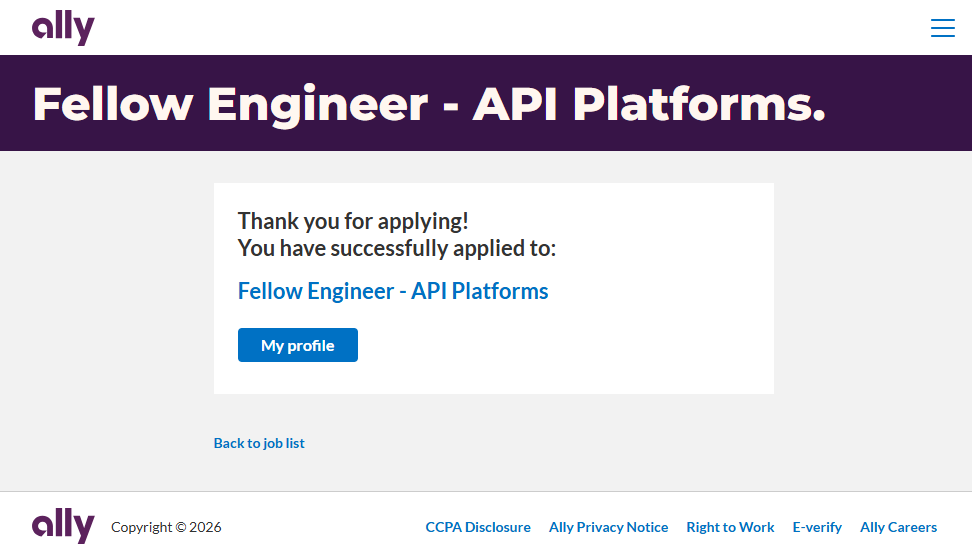Click white header space between logo and menu

point(500,28)
